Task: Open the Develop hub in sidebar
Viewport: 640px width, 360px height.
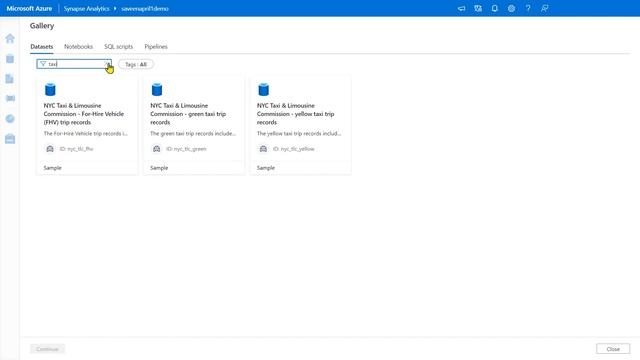Action: click(10, 79)
